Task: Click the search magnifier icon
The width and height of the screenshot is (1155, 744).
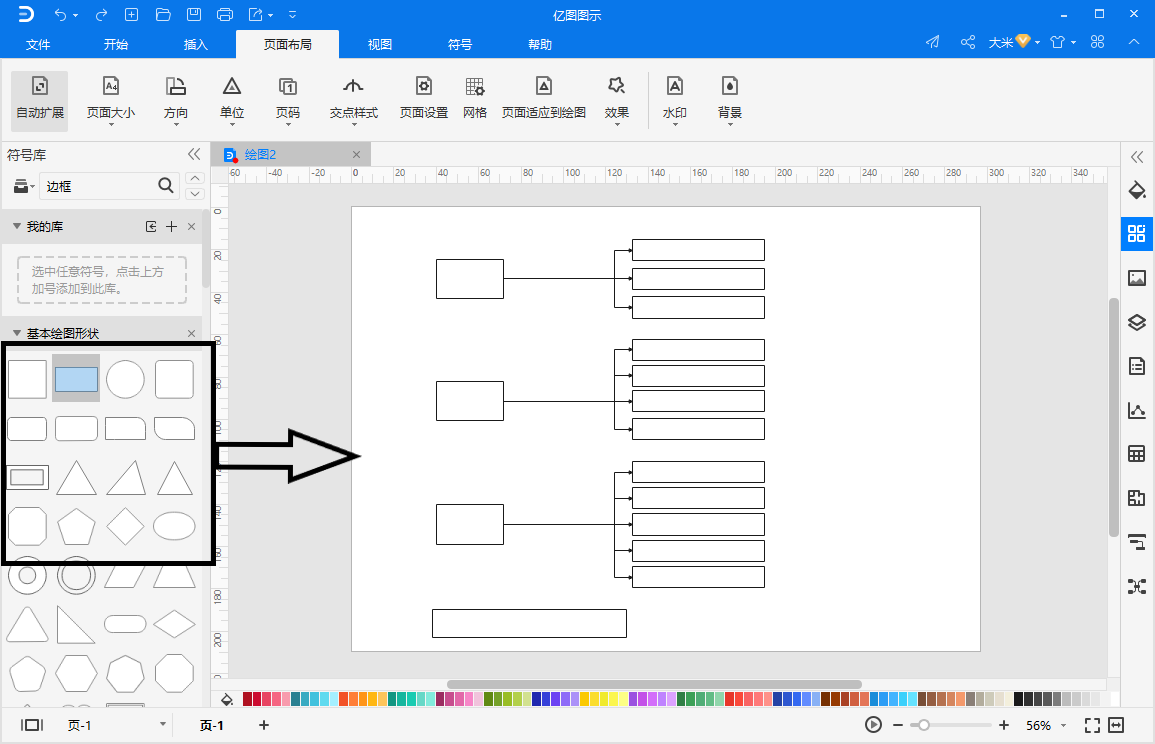Action: point(166,186)
